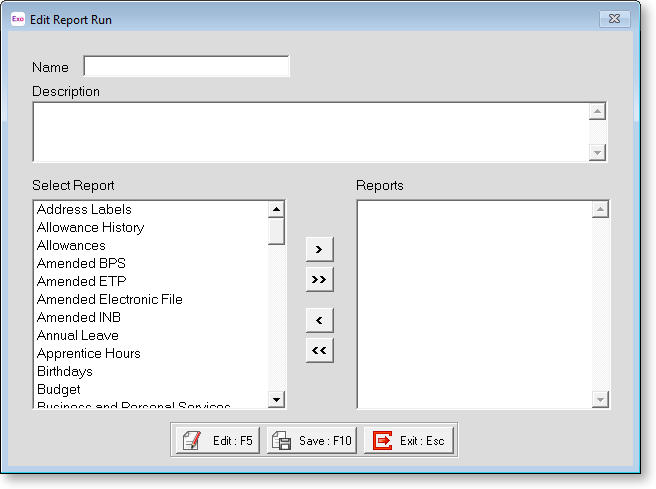Pick Annual Leave in the report list
656x489 pixels.
(x=77, y=336)
